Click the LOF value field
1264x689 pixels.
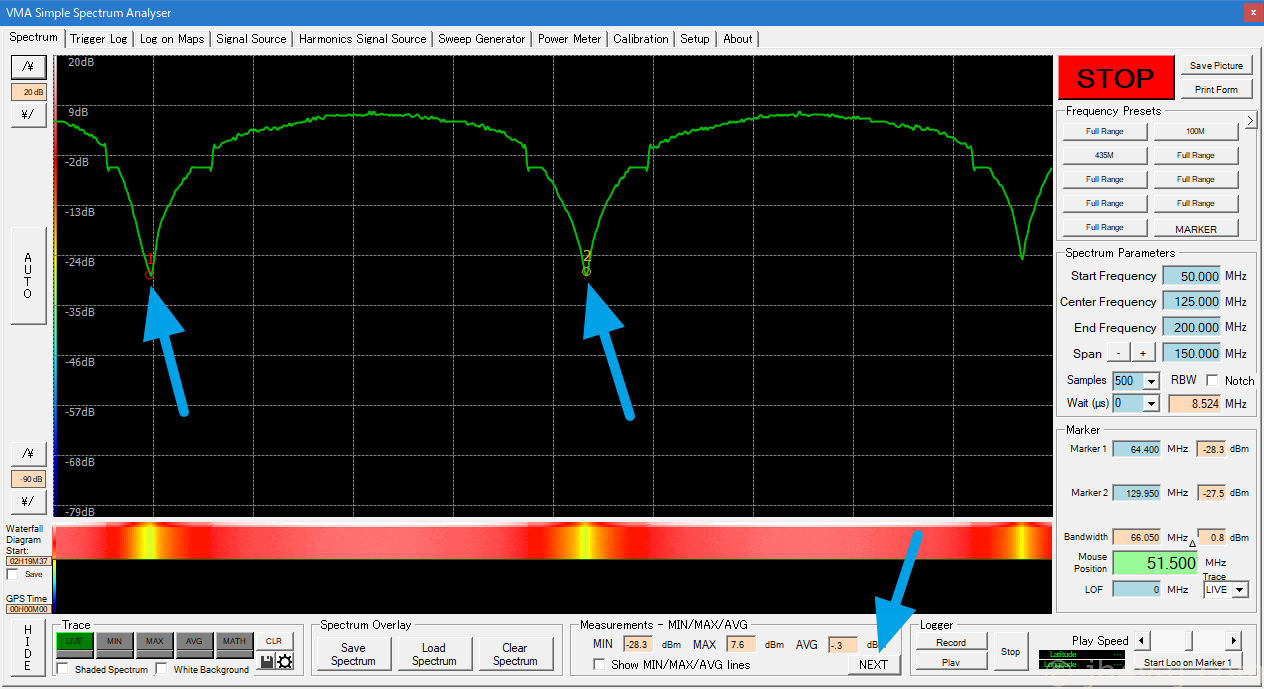(1137, 589)
